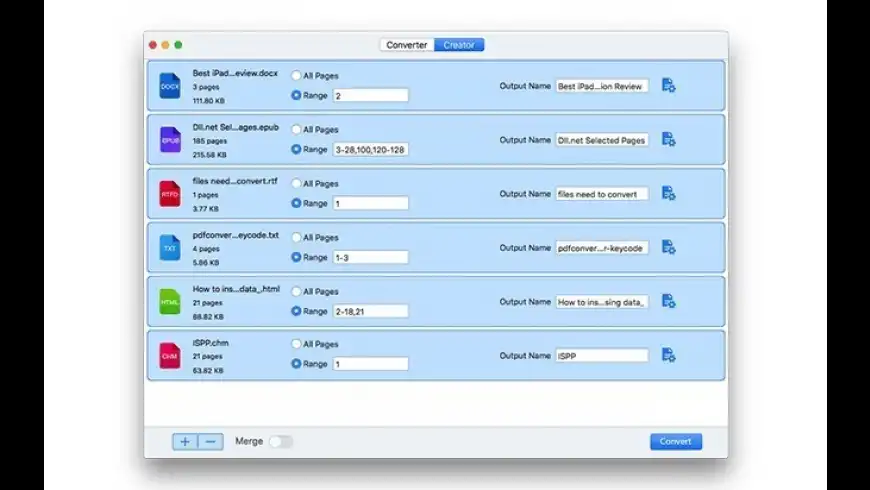Open output settings icon for pdfconver keycode row

(669, 247)
